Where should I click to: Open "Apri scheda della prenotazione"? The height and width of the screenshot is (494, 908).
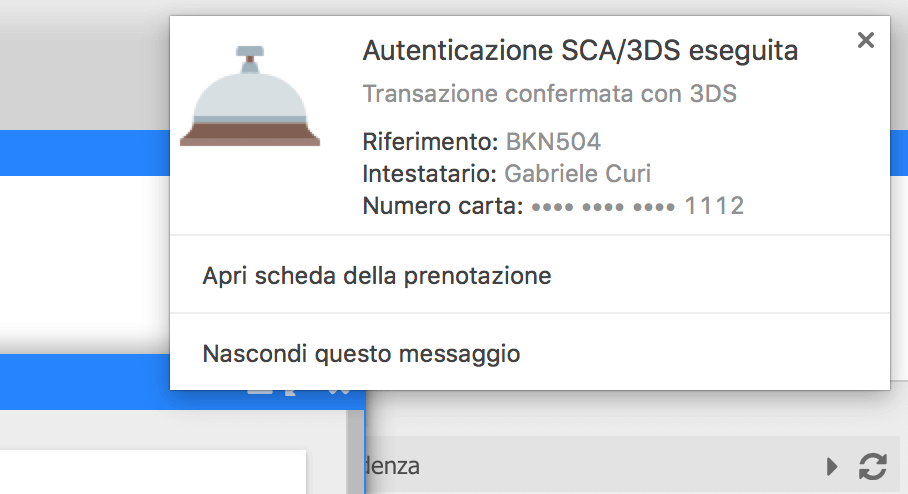[376, 276]
